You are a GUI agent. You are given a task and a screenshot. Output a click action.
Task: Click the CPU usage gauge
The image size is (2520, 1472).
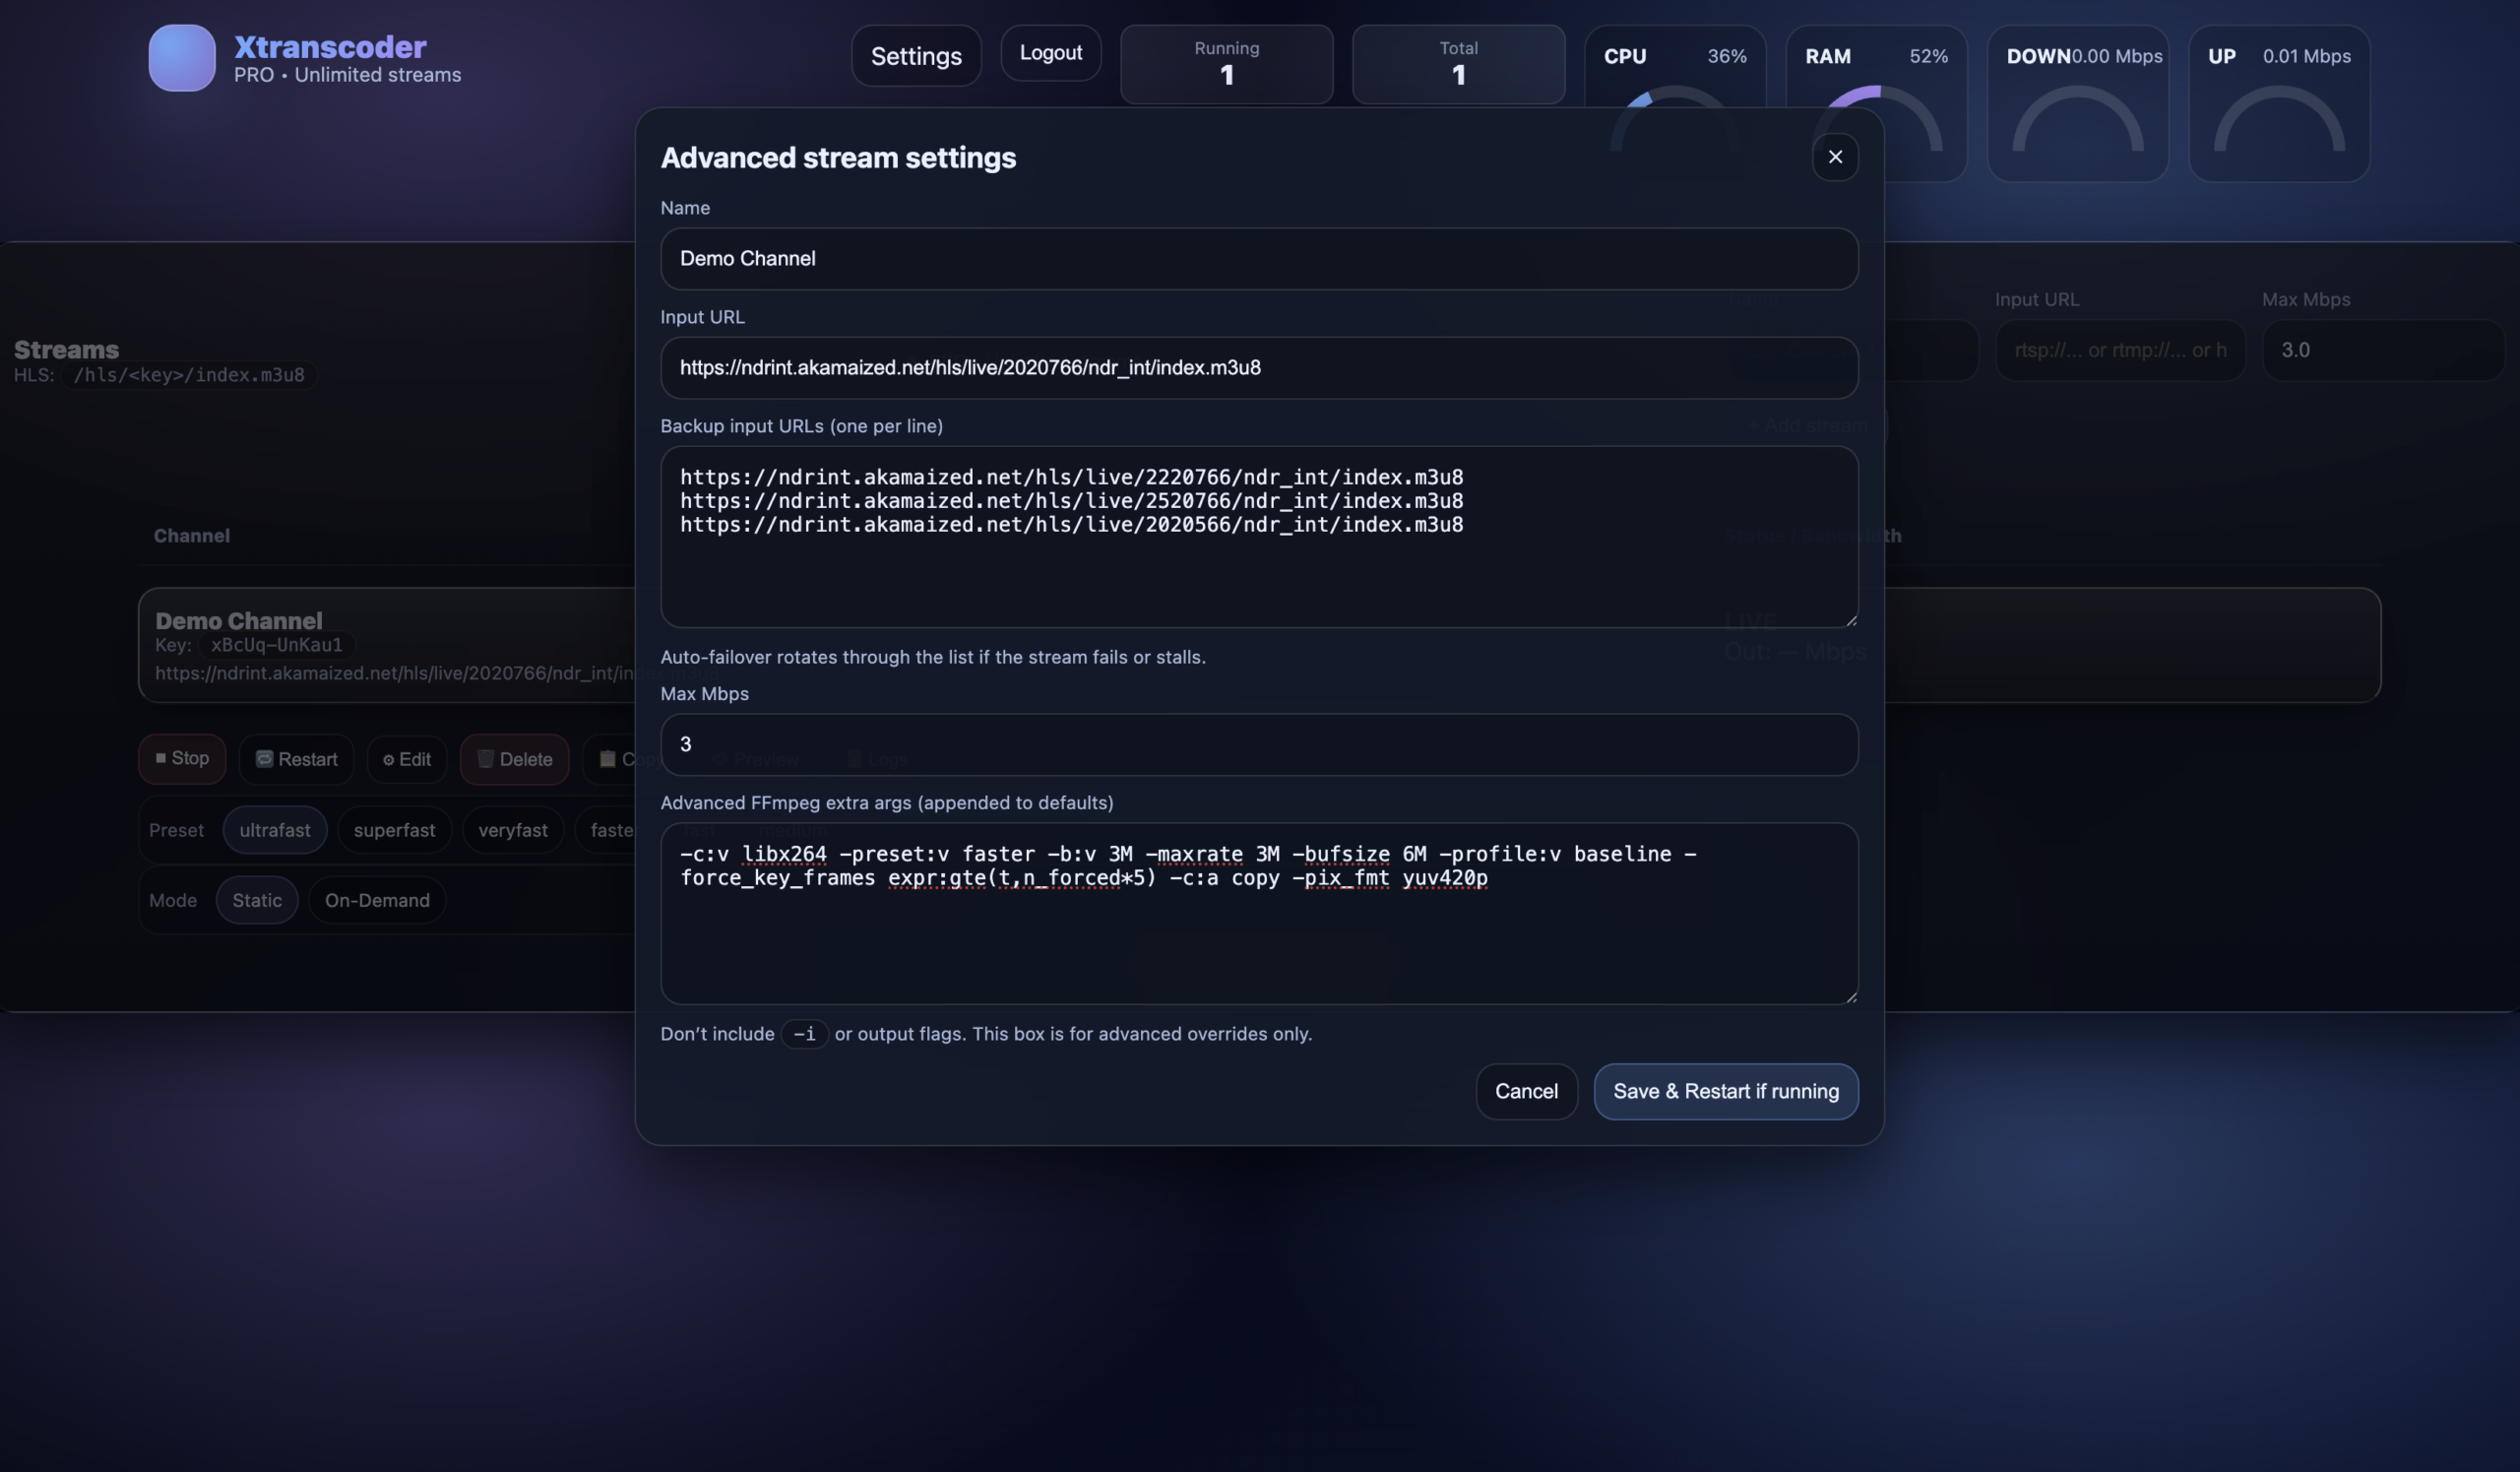coord(1675,103)
